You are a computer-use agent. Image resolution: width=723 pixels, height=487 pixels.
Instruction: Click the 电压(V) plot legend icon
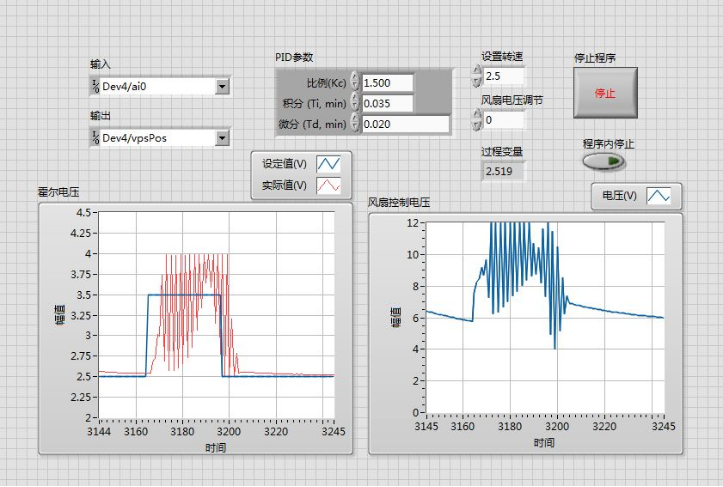pyautogui.click(x=658, y=196)
